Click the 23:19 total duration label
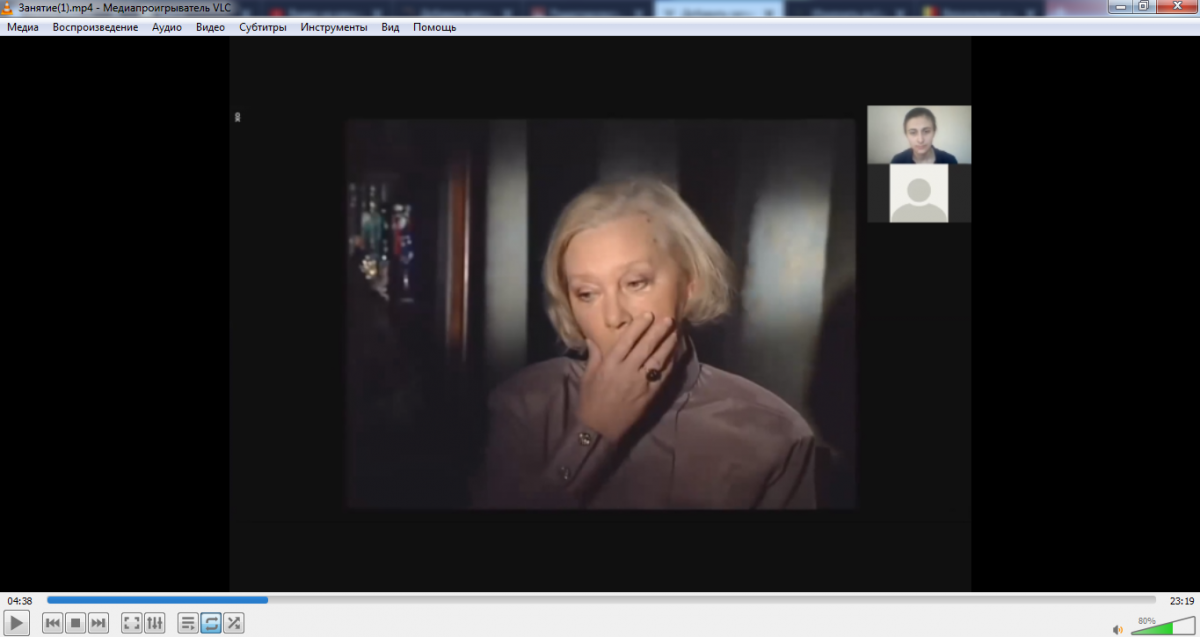This screenshot has height=637, width=1200. pos(1181,601)
